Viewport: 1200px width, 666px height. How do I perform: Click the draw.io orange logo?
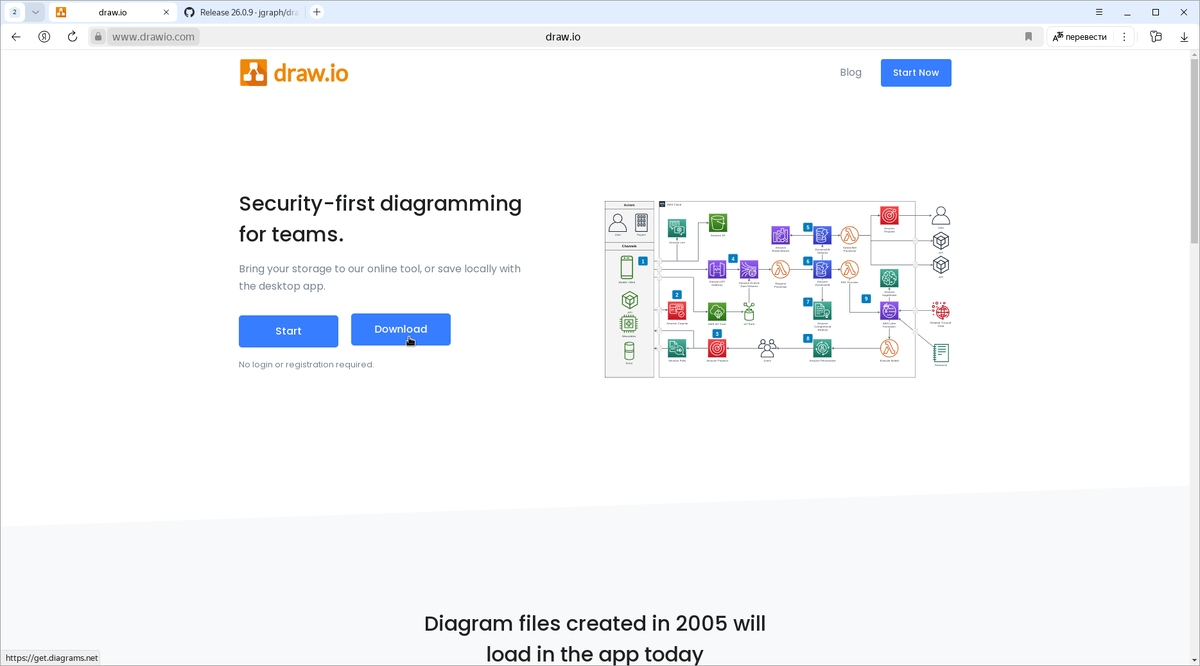[294, 73]
